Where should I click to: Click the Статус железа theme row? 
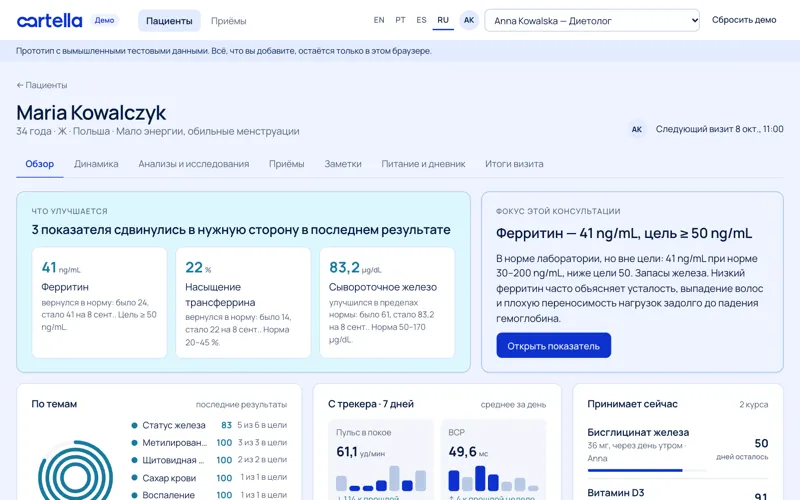coord(210,425)
